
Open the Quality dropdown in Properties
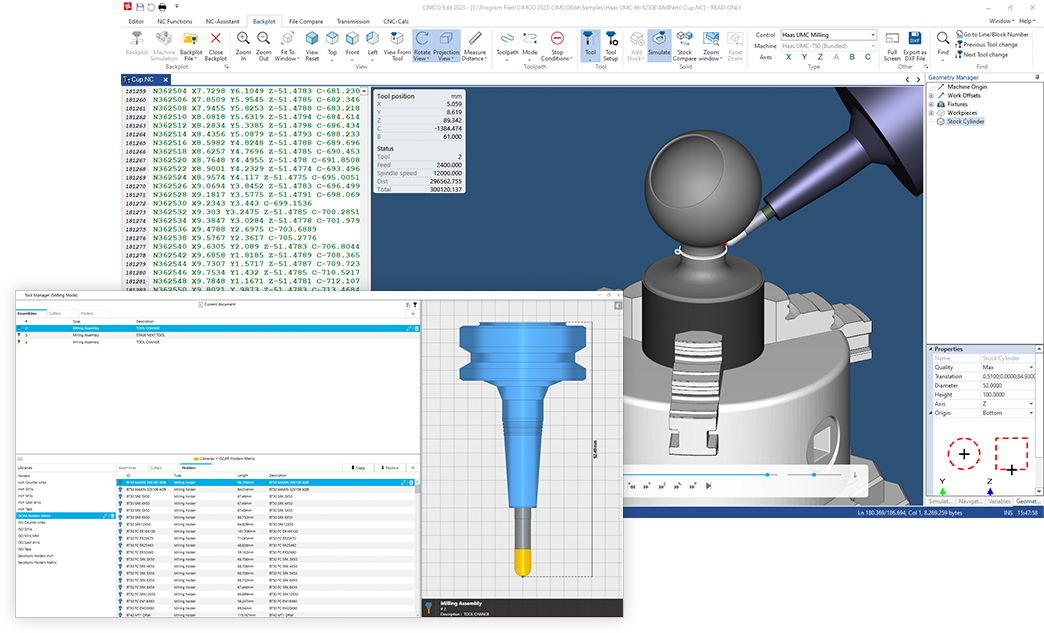1008,367
